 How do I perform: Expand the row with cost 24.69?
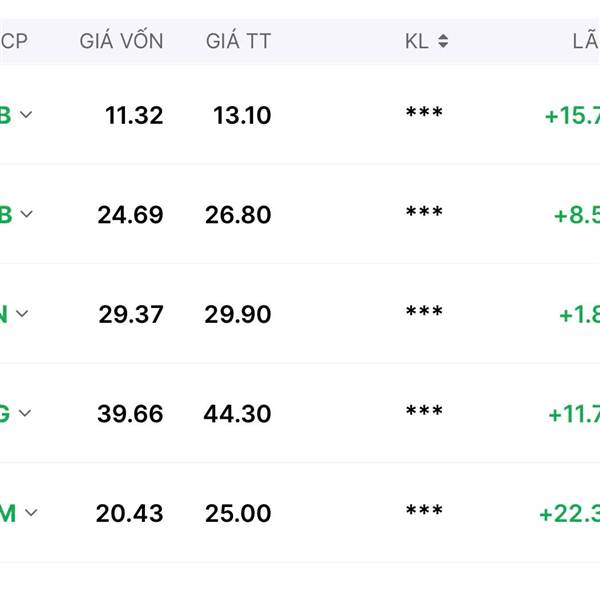(x=26, y=214)
